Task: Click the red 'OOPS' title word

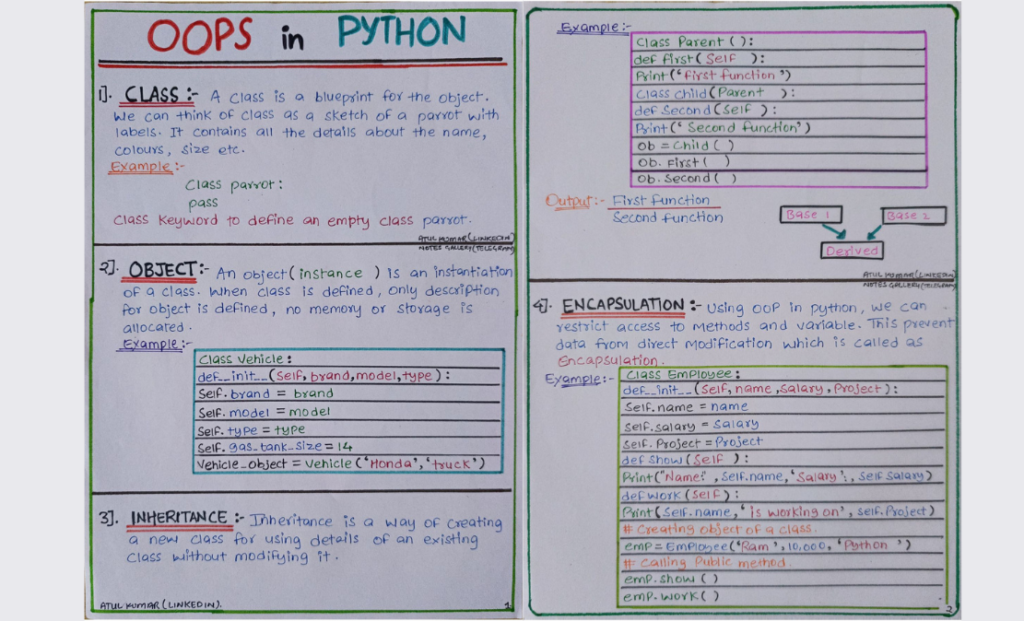Action: [199, 35]
